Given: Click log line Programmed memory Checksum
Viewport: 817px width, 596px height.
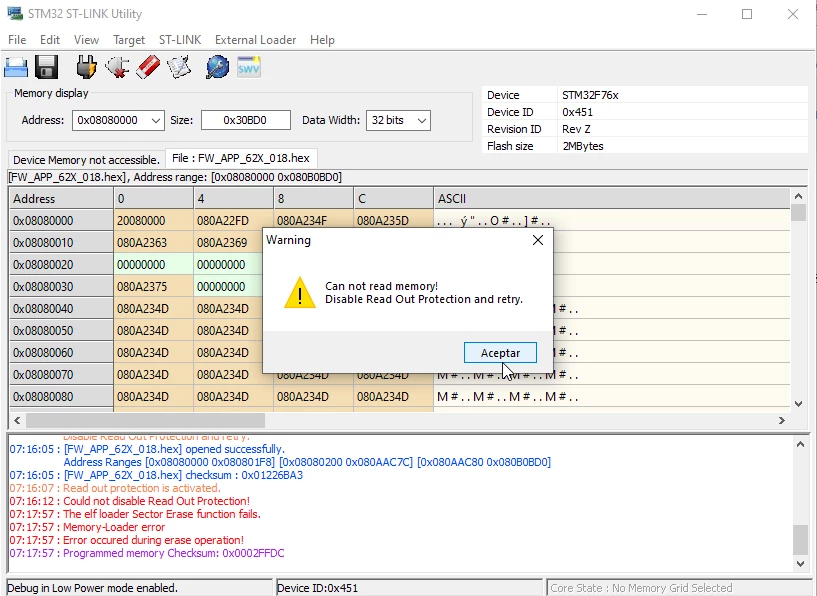Looking at the screenshot, I should click(147, 553).
